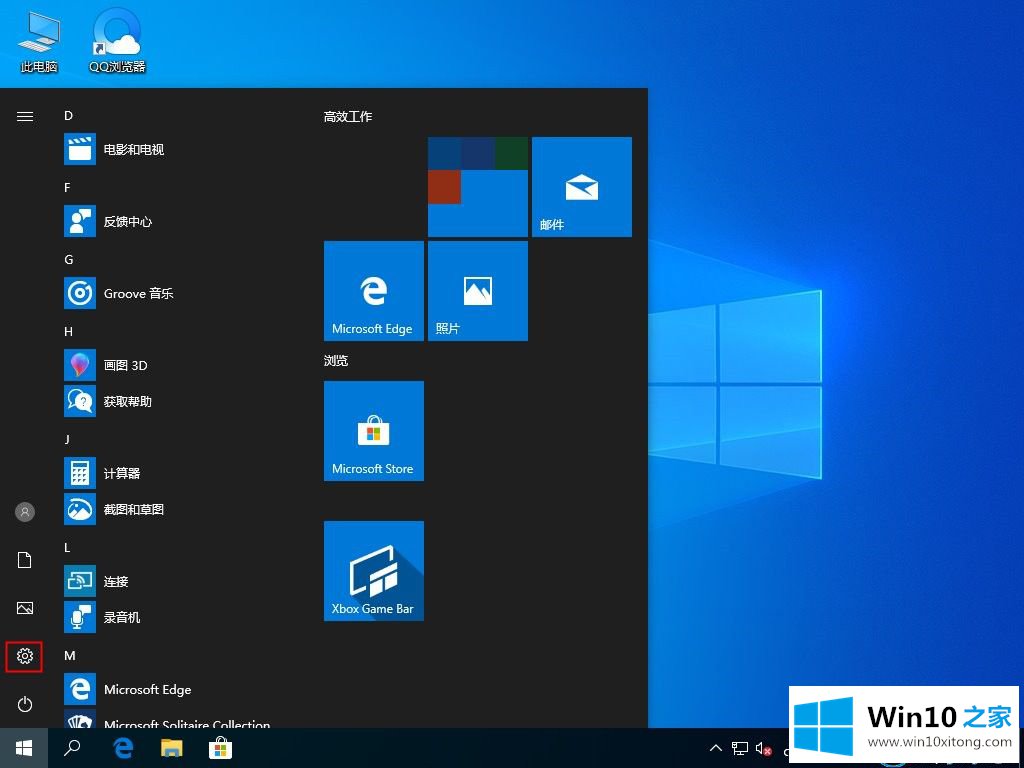Expand the Start hamburger menu
This screenshot has height=768, width=1024.
click(x=24, y=116)
